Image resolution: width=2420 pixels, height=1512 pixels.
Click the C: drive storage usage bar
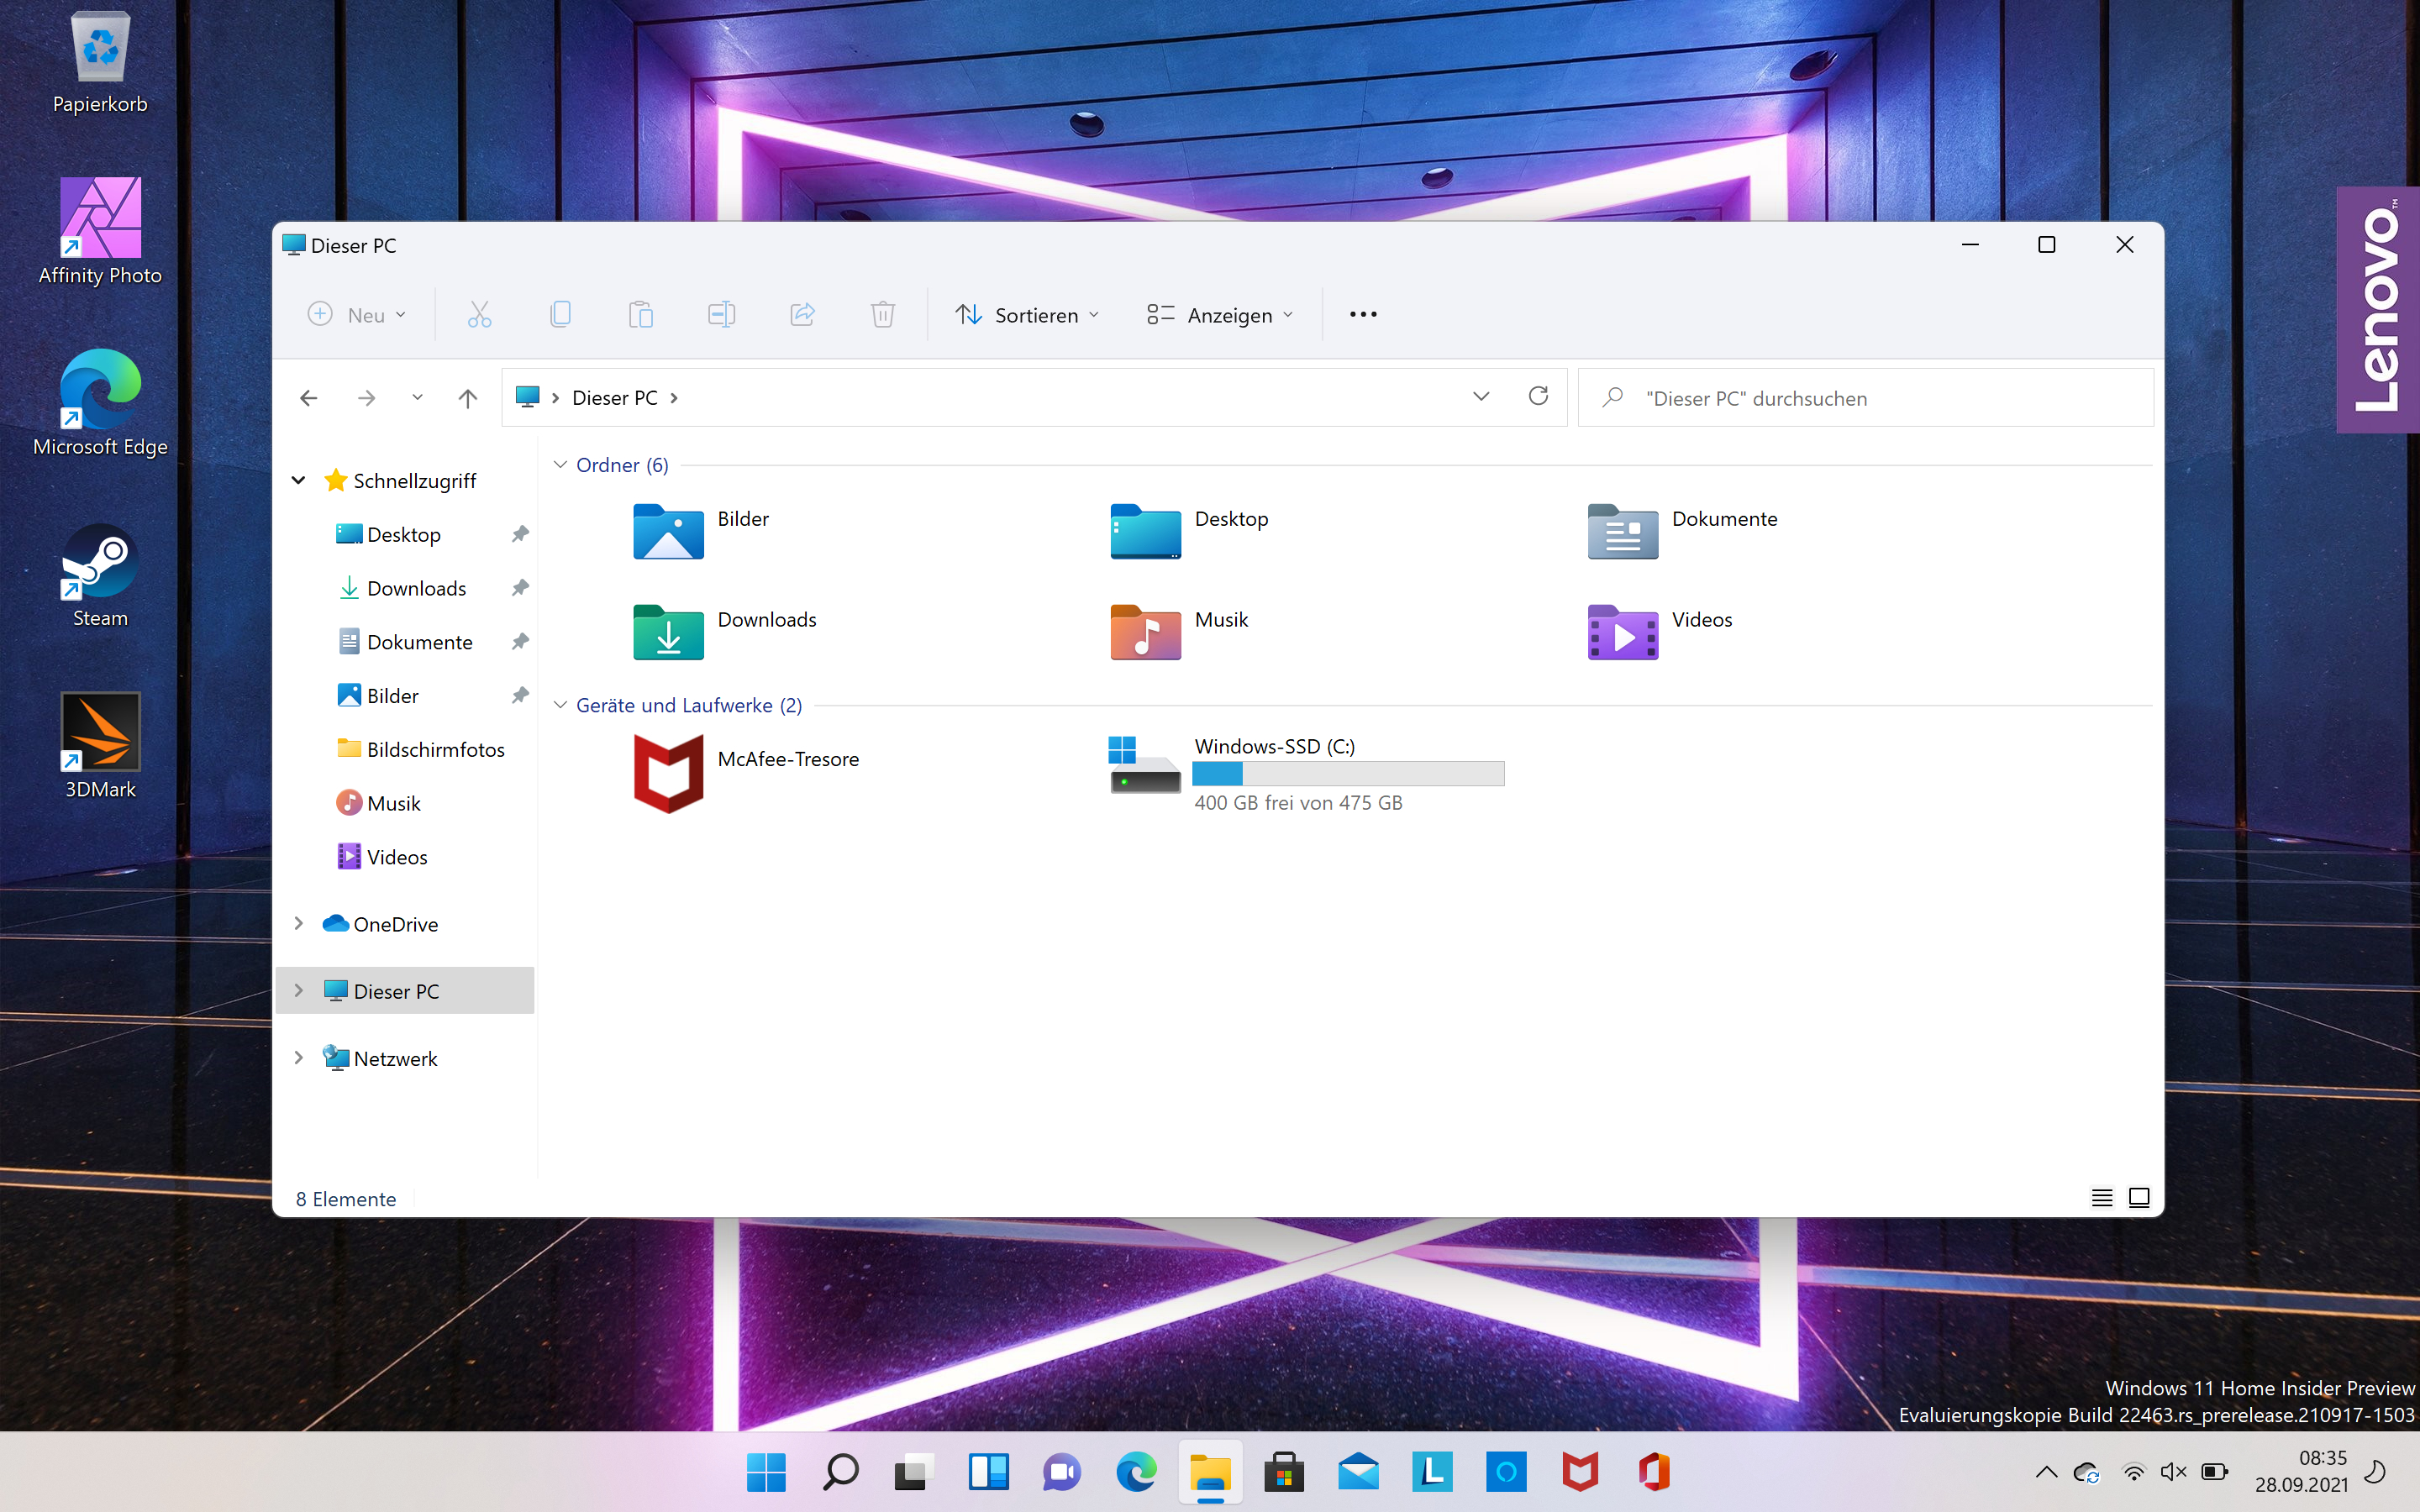tap(1348, 774)
